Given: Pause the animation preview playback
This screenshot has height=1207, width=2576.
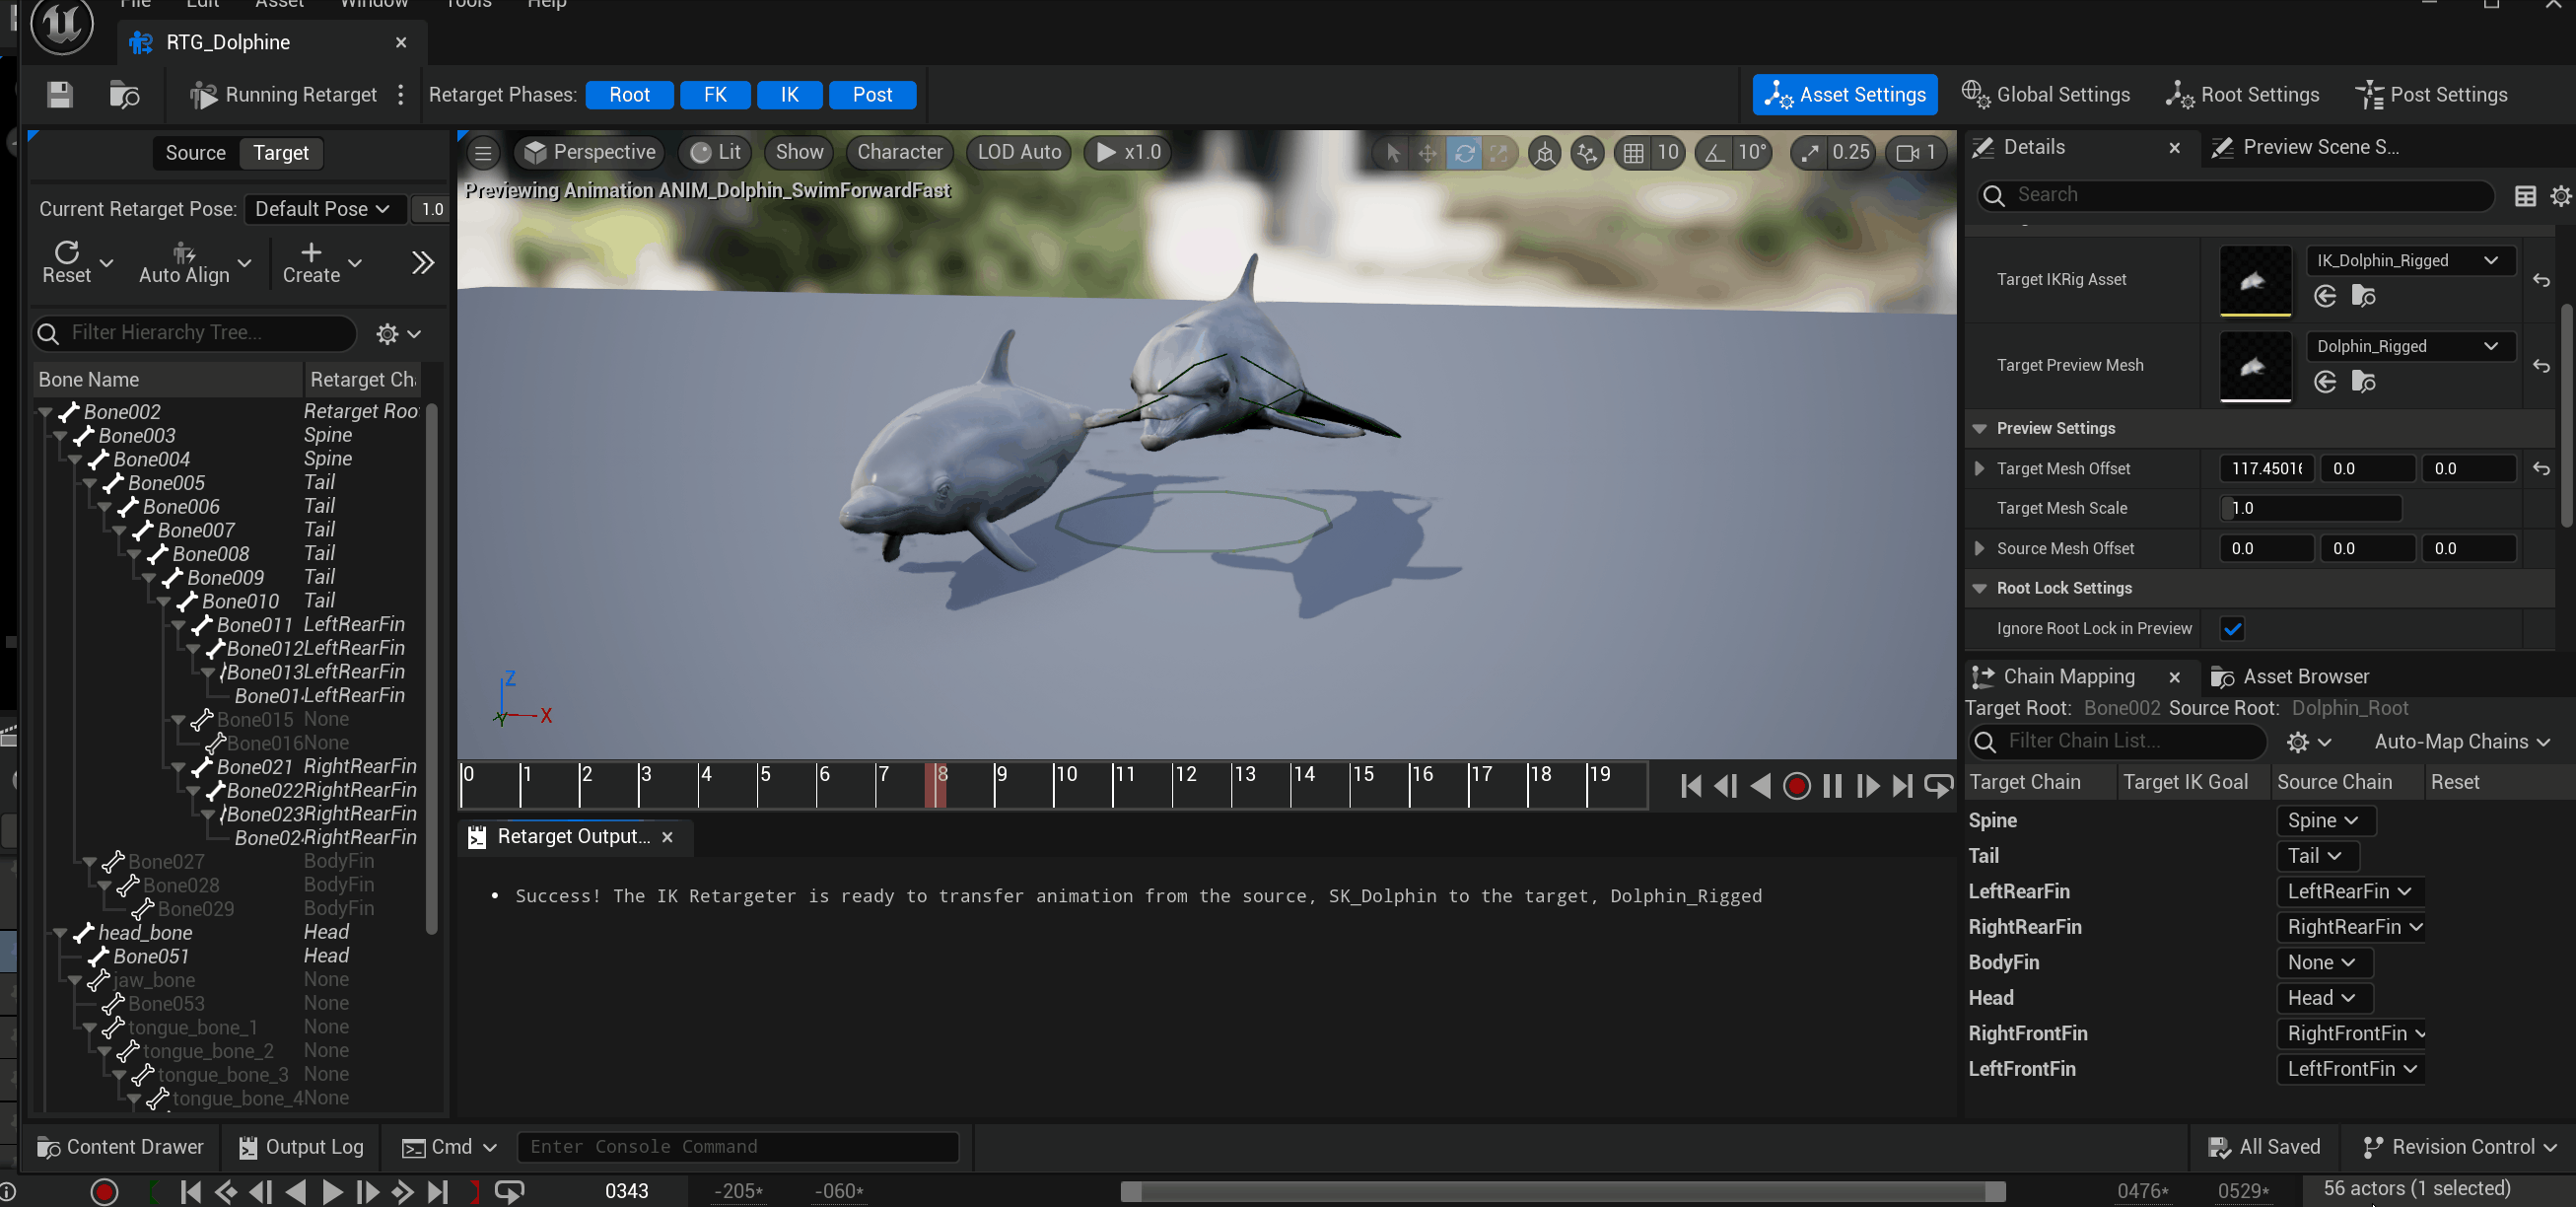Looking at the screenshot, I should click(1832, 787).
